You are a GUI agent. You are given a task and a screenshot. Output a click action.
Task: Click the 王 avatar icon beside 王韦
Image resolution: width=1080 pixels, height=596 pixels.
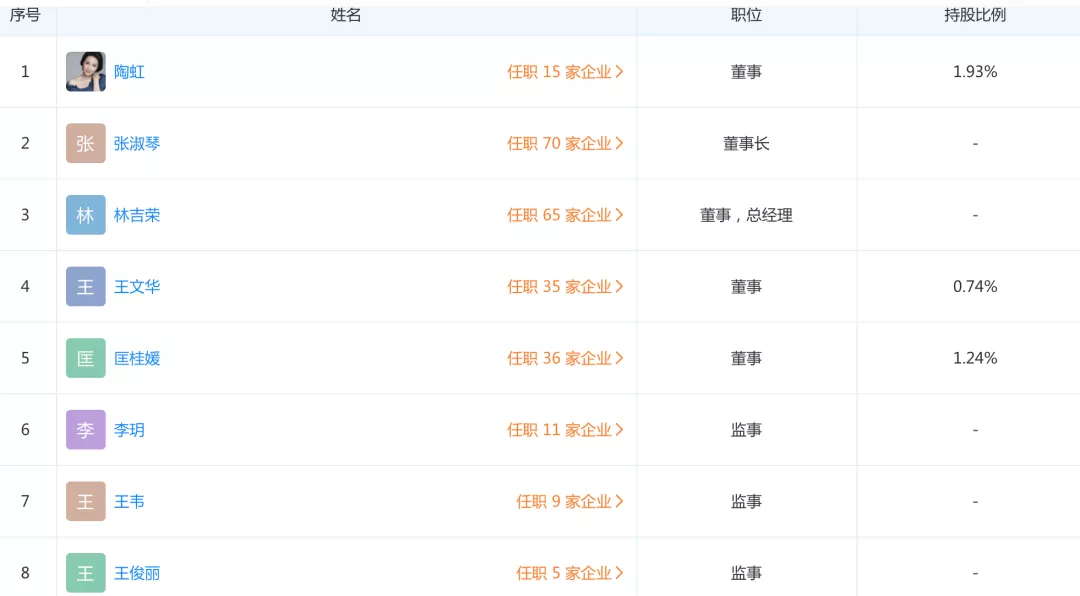(x=85, y=502)
